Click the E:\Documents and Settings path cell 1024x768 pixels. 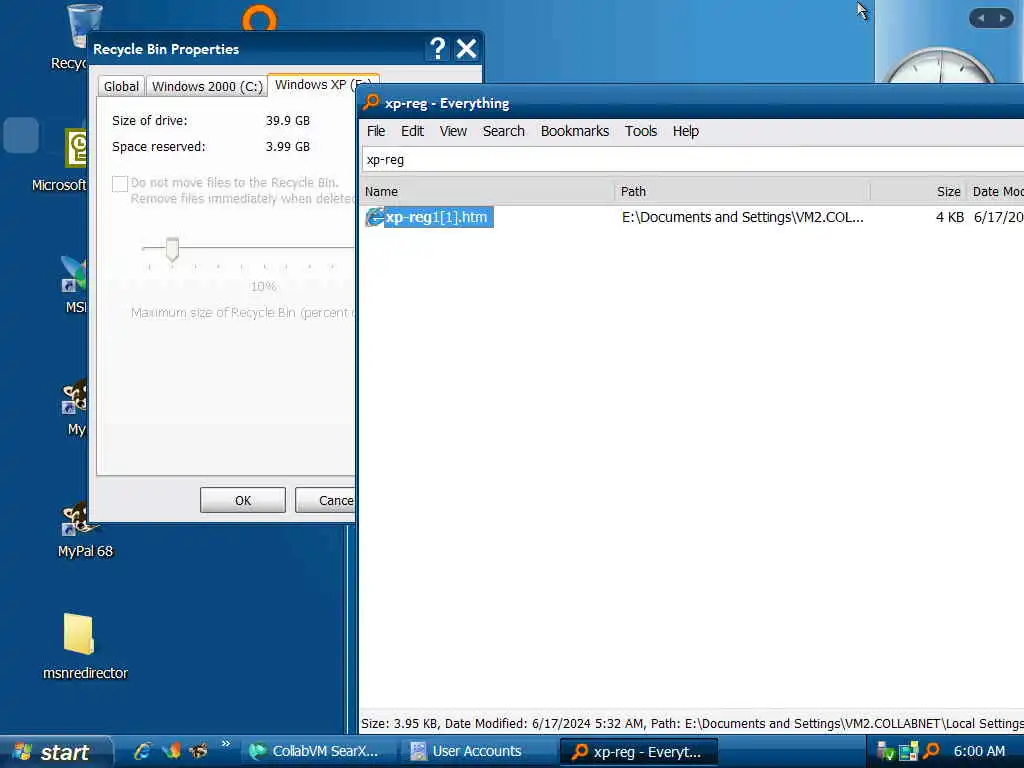coord(743,217)
